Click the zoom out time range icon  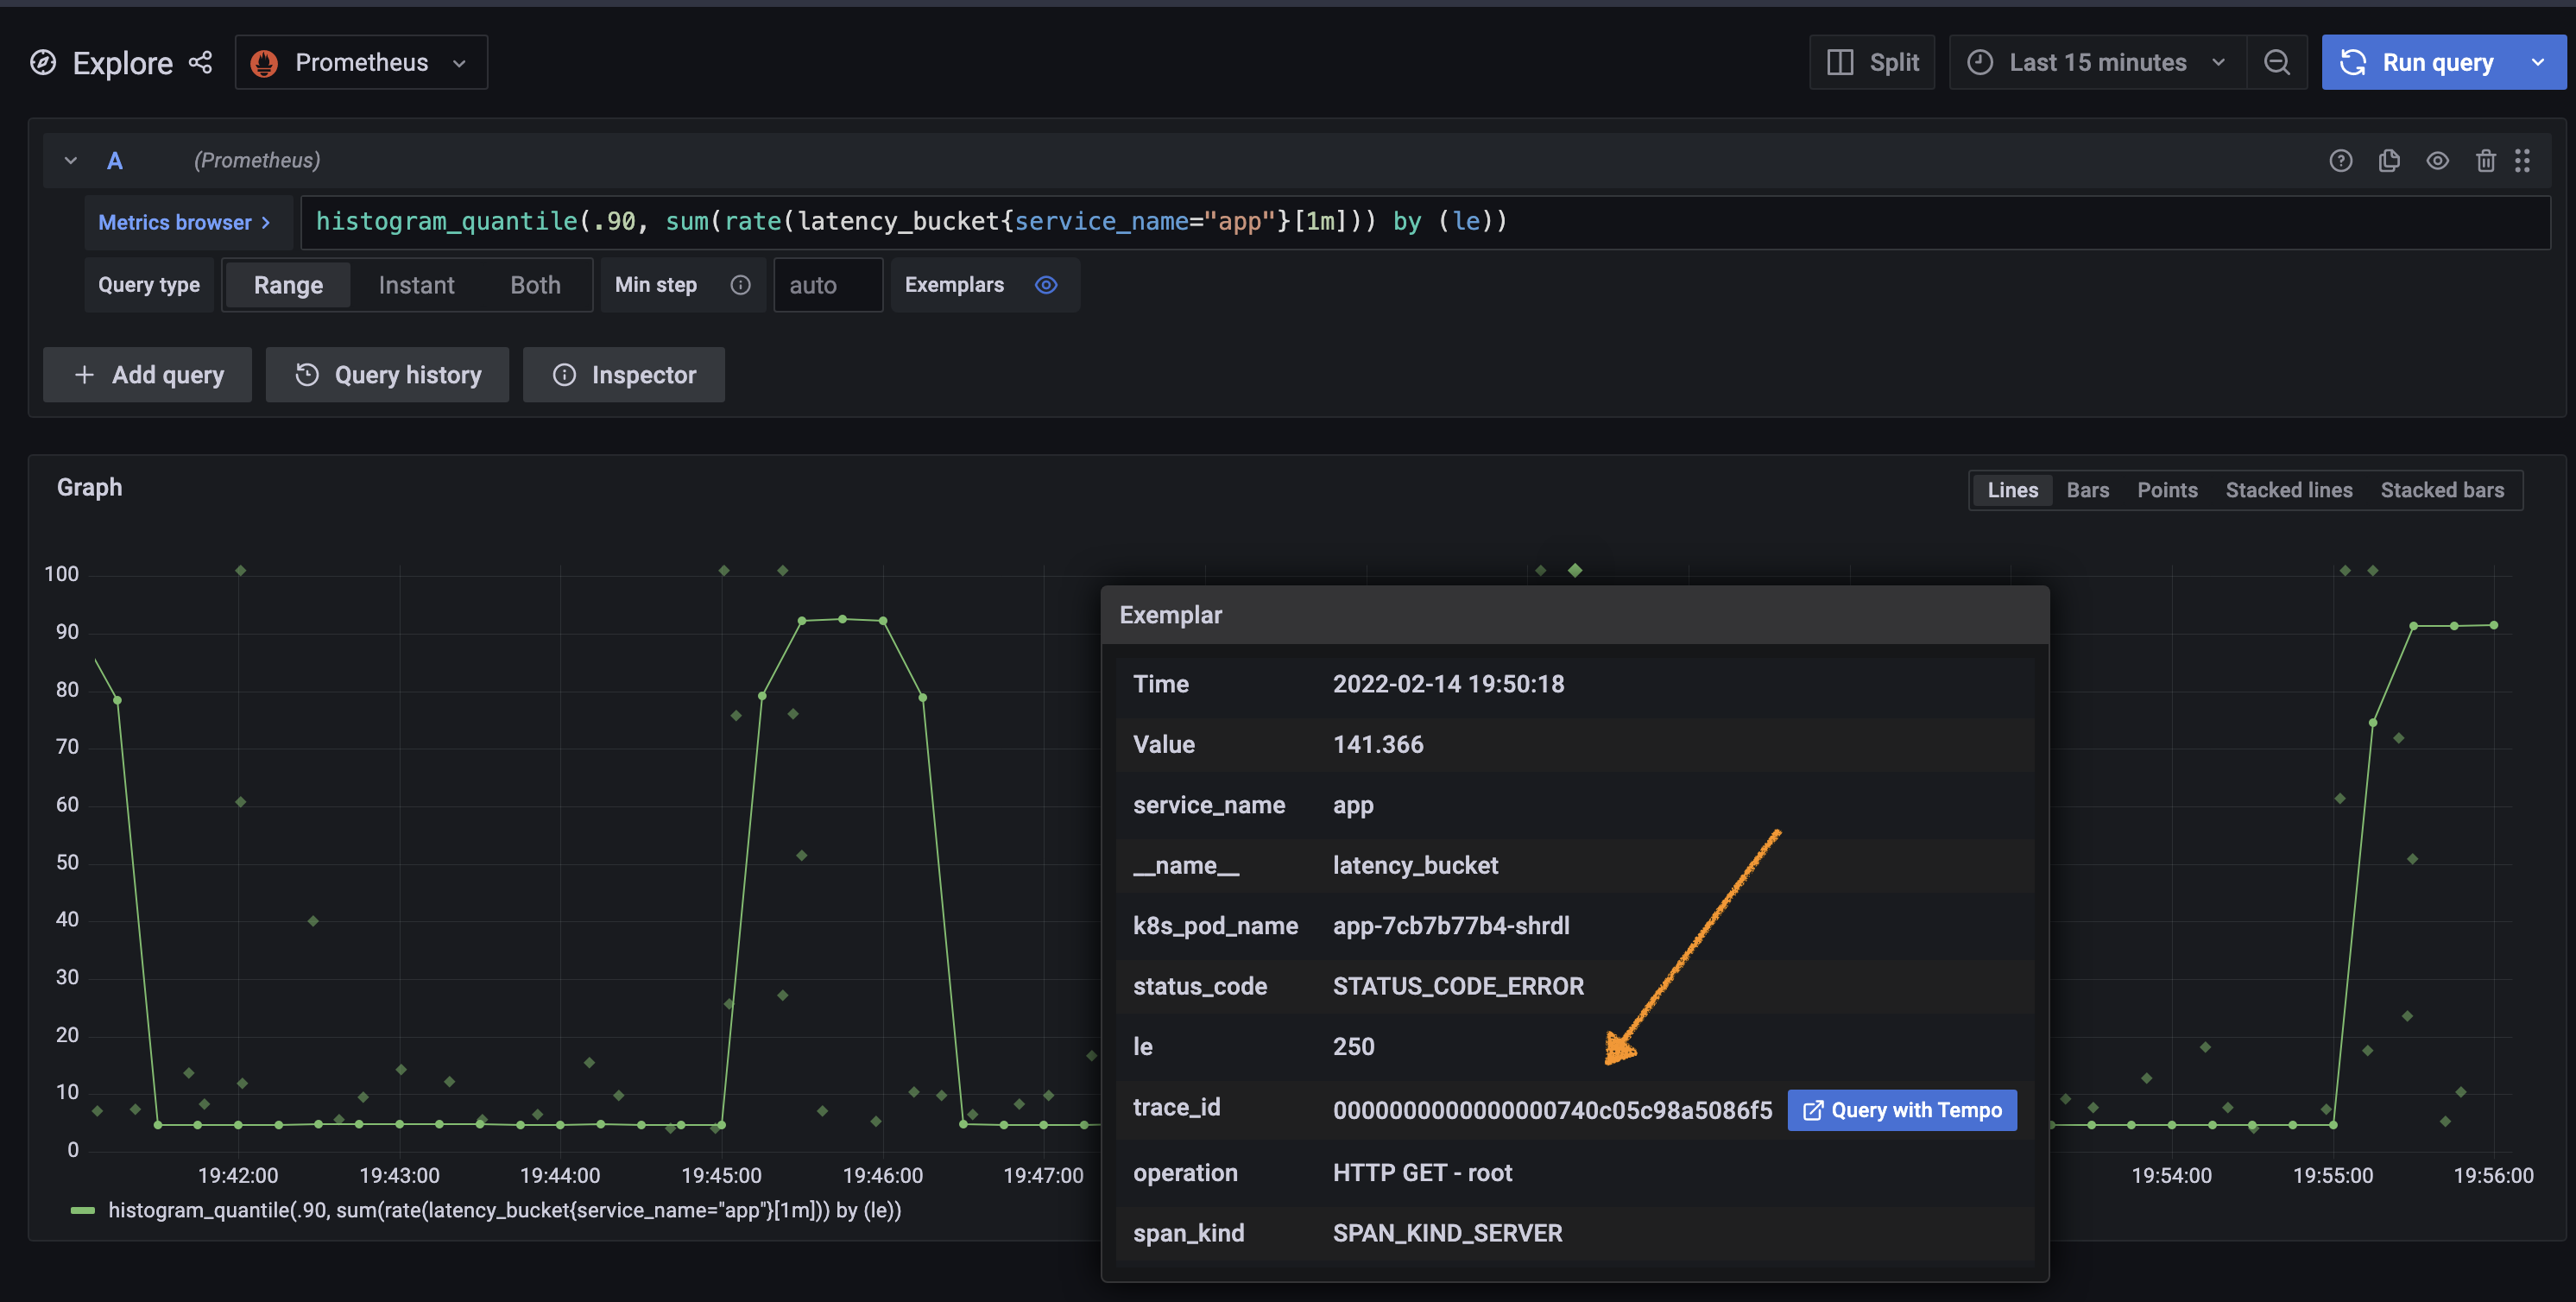pyautogui.click(x=2277, y=62)
